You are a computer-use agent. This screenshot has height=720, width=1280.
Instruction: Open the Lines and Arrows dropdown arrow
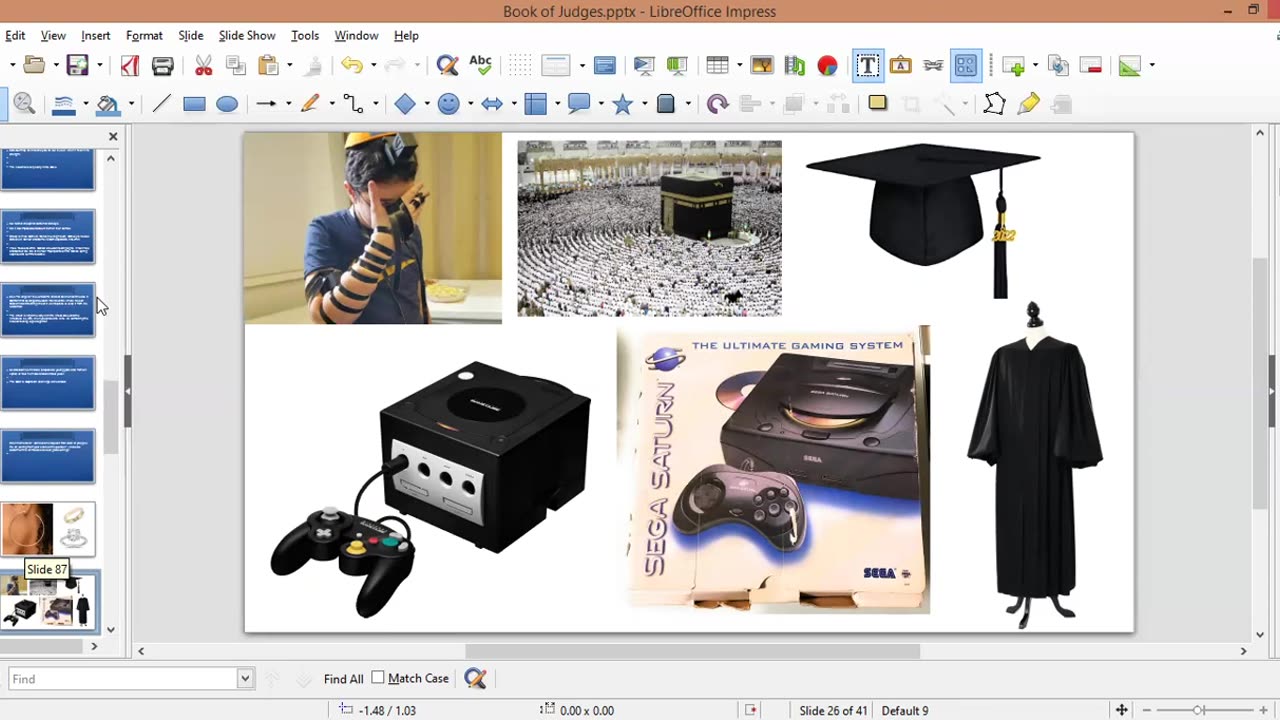[287, 103]
